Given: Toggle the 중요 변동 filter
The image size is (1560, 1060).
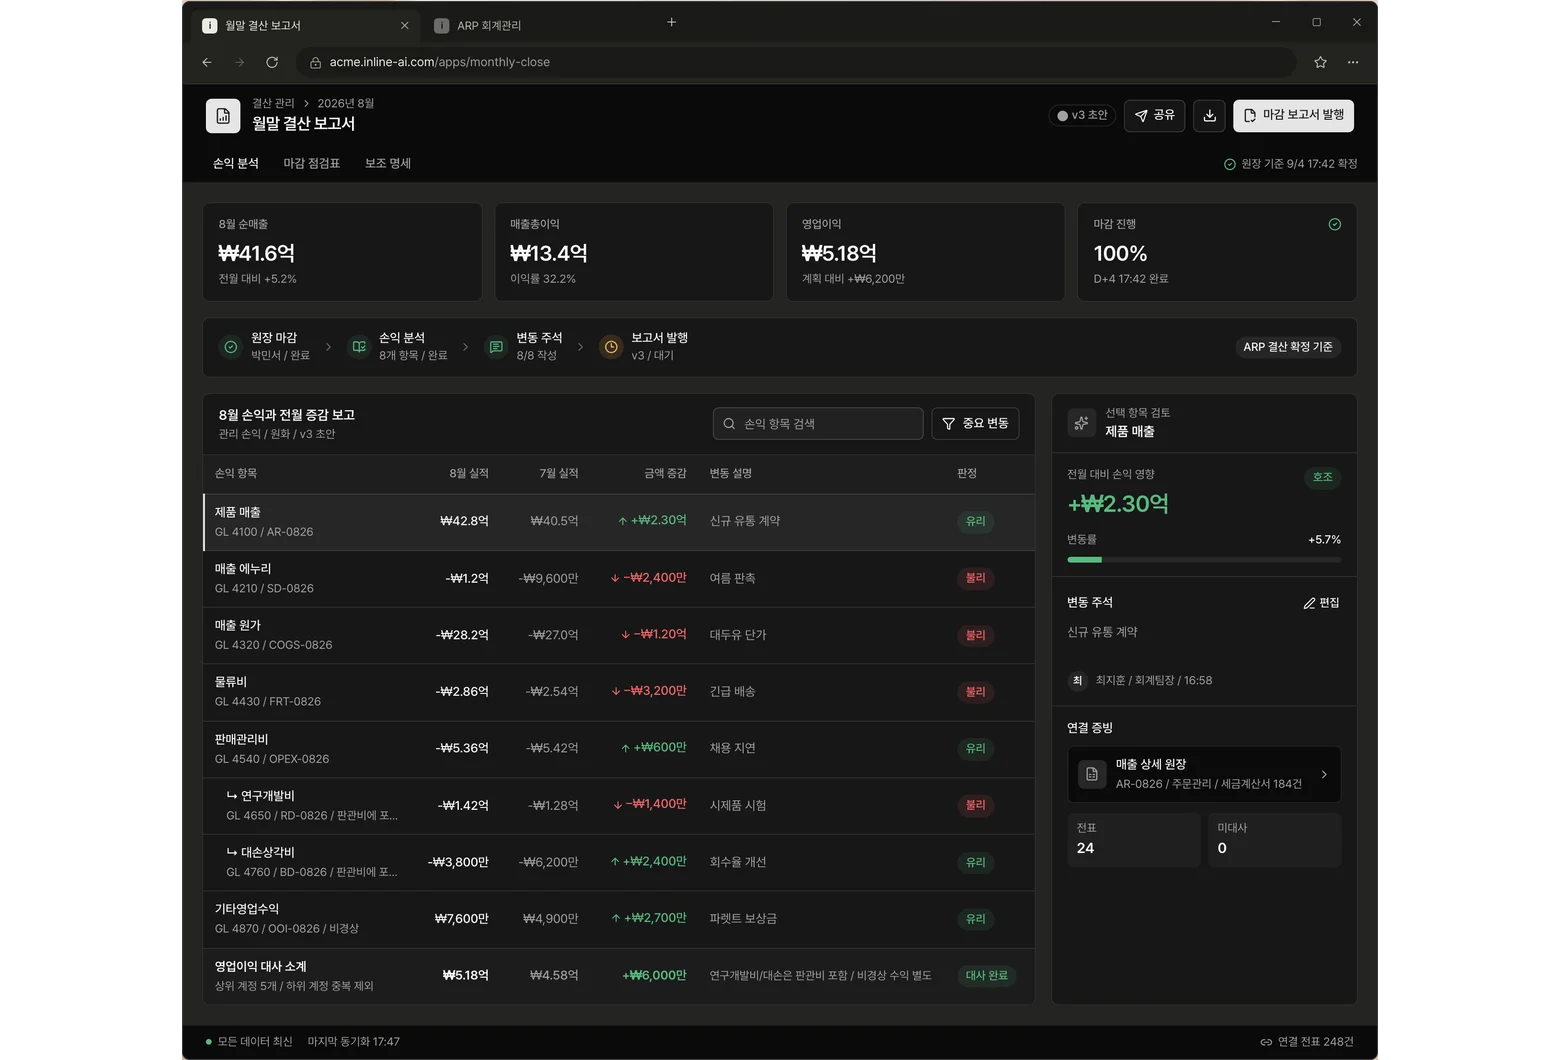Looking at the screenshot, I should click(975, 424).
